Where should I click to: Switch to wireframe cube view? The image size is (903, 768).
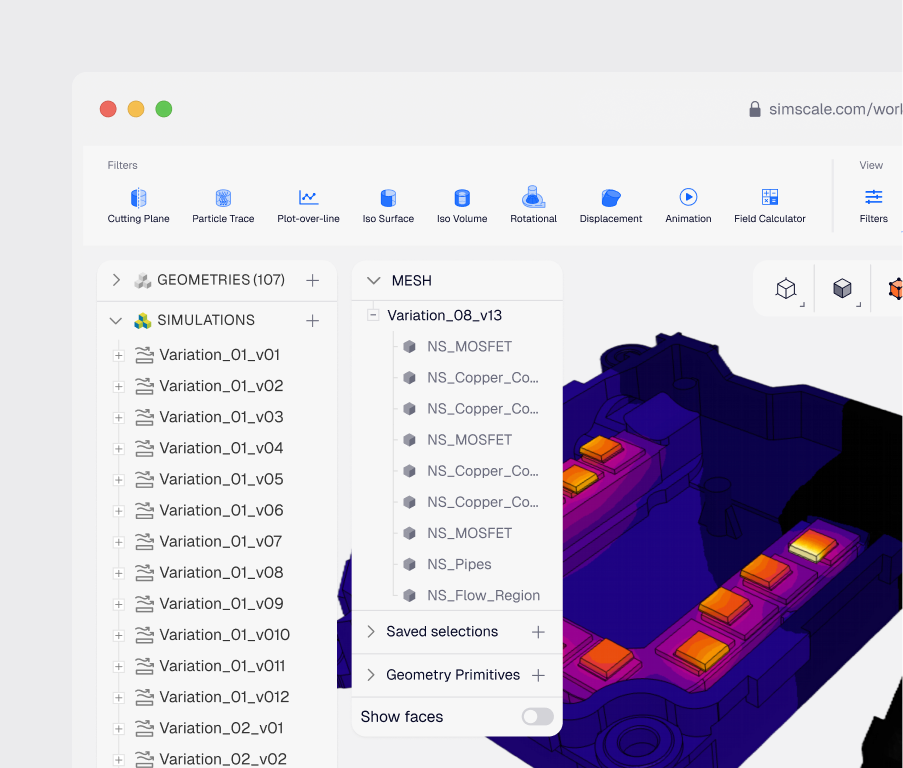(x=786, y=288)
